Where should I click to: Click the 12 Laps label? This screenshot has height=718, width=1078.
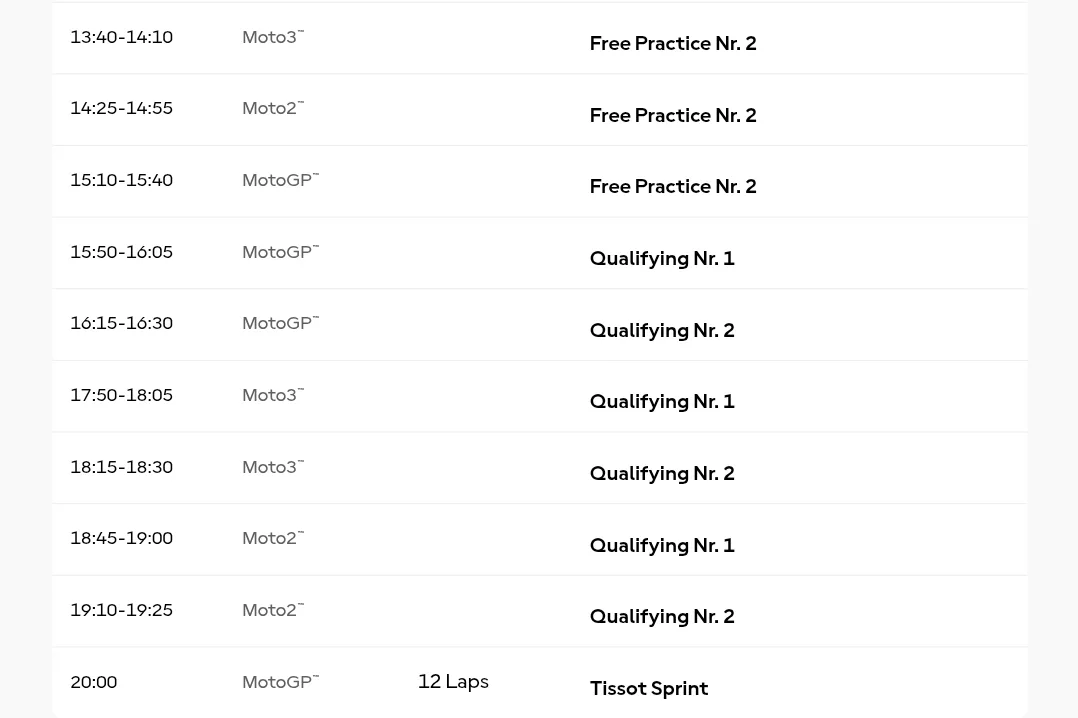453,682
